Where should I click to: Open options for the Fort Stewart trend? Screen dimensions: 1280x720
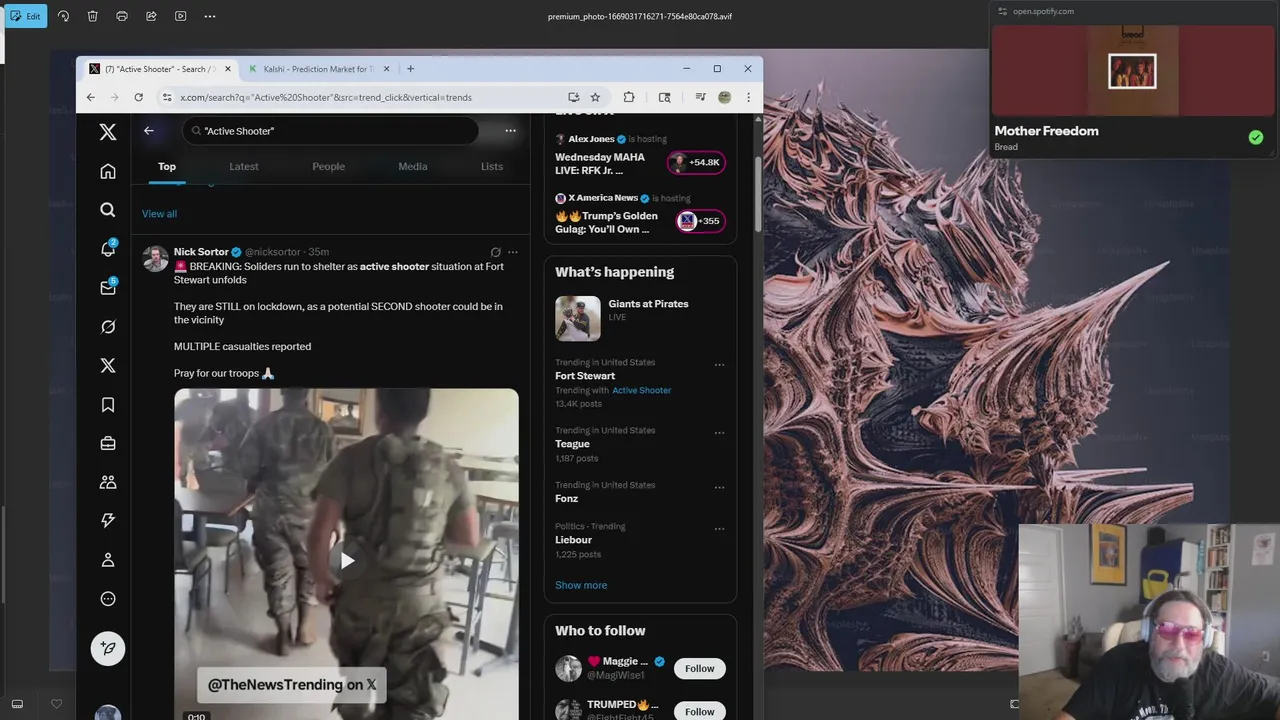(719, 365)
